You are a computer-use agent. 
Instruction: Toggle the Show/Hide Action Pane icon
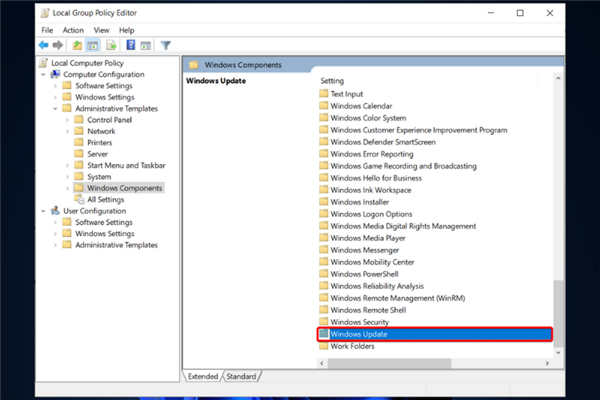pyautogui.click(x=146, y=45)
